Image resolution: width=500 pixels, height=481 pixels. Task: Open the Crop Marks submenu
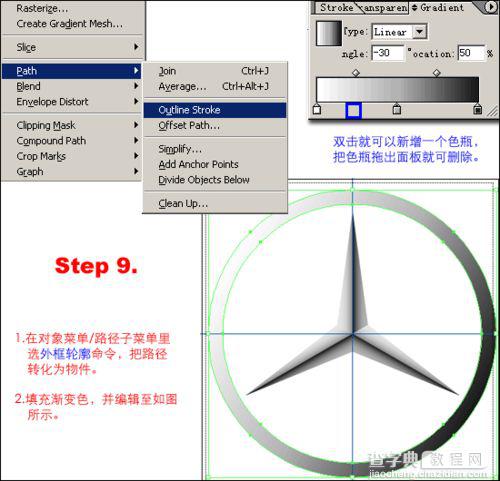[x=72, y=156]
